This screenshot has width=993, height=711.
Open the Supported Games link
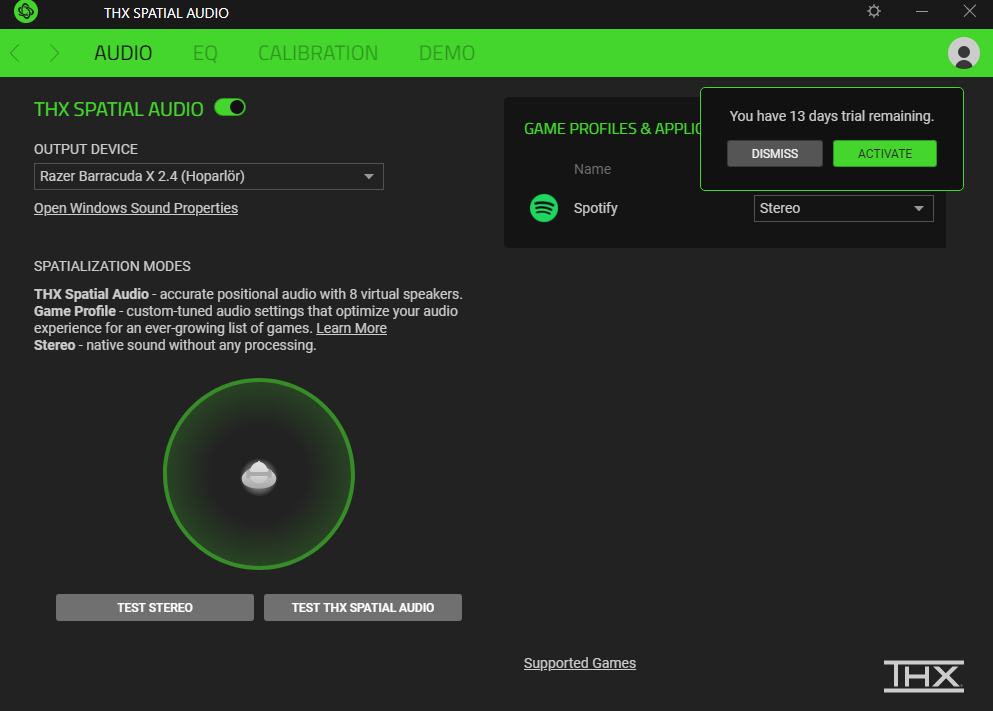579,663
